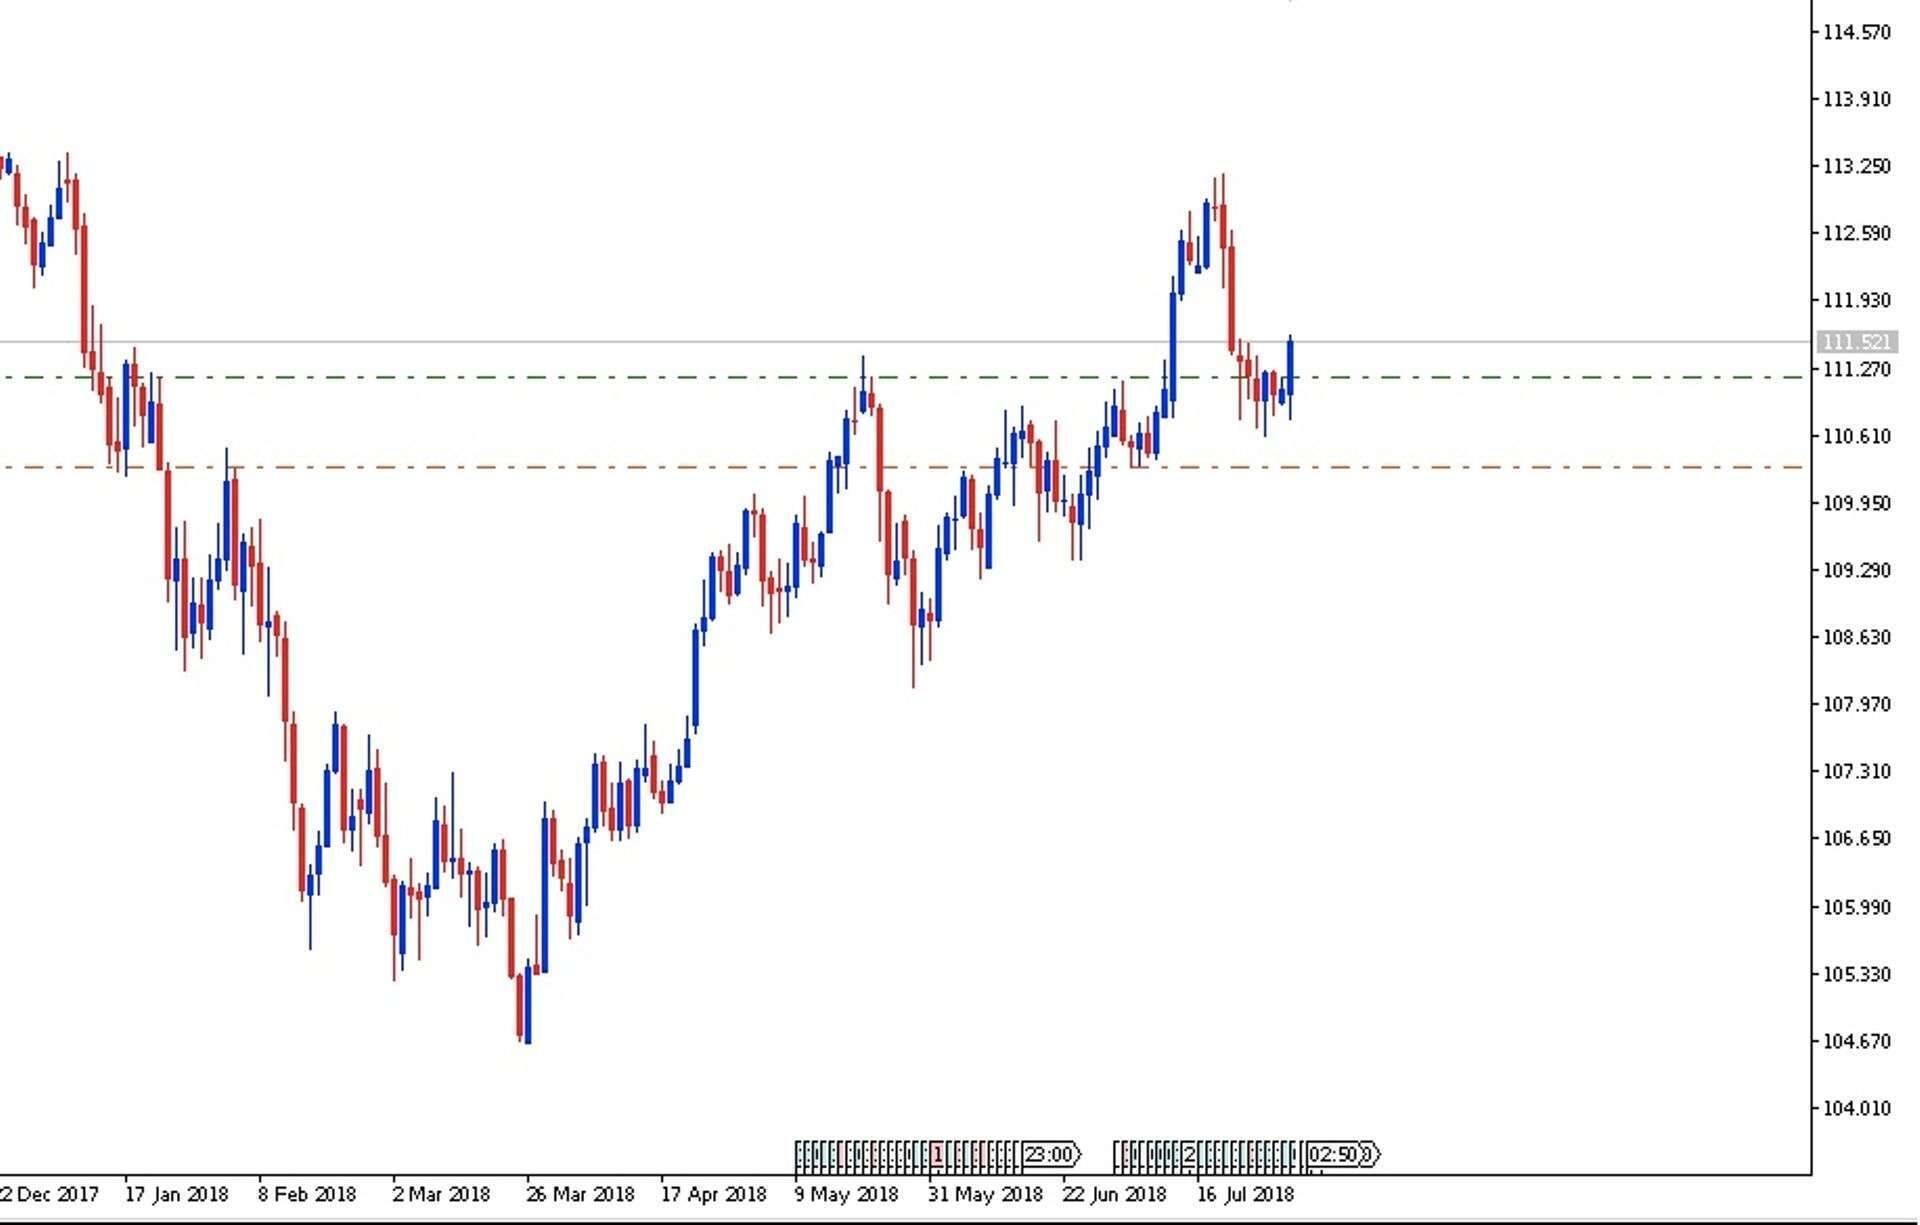
Task: Click the gray 111.521 current price tag
Action: tap(1856, 342)
